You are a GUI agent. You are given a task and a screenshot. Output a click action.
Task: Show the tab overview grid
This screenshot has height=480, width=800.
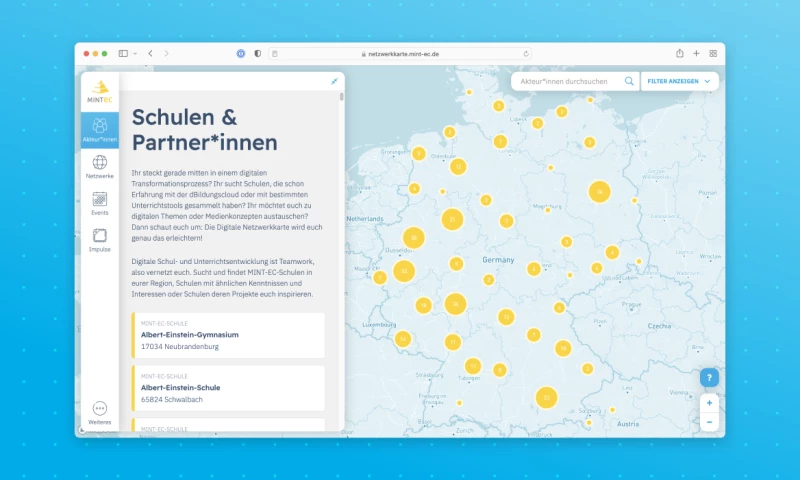713,54
